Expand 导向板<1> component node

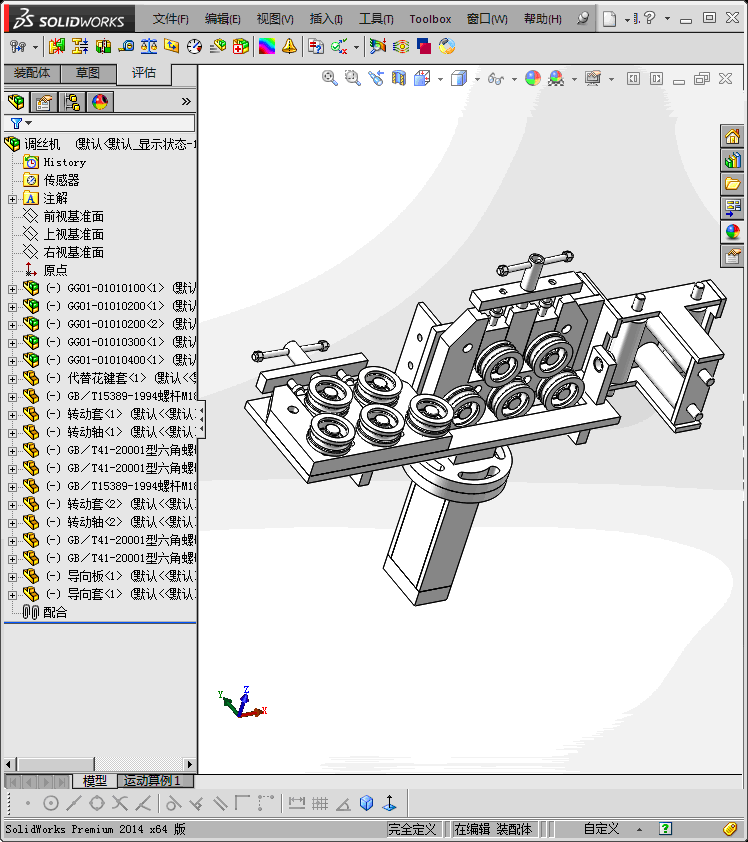(12, 577)
